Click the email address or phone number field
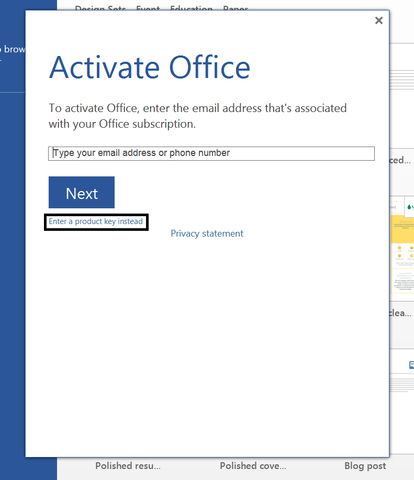The width and height of the screenshot is (414, 480). [x=211, y=153]
